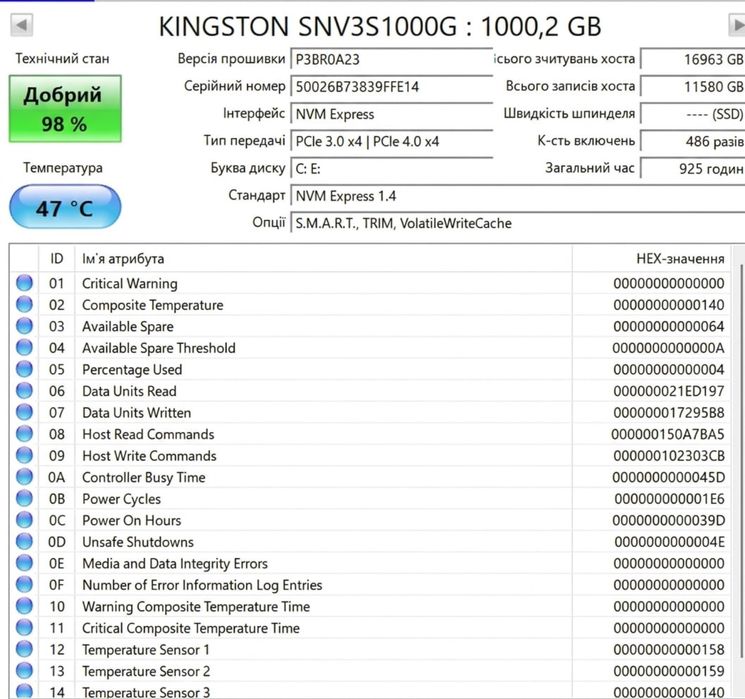Select the Power On Hours attribute name
The image size is (745, 699).
point(132,520)
